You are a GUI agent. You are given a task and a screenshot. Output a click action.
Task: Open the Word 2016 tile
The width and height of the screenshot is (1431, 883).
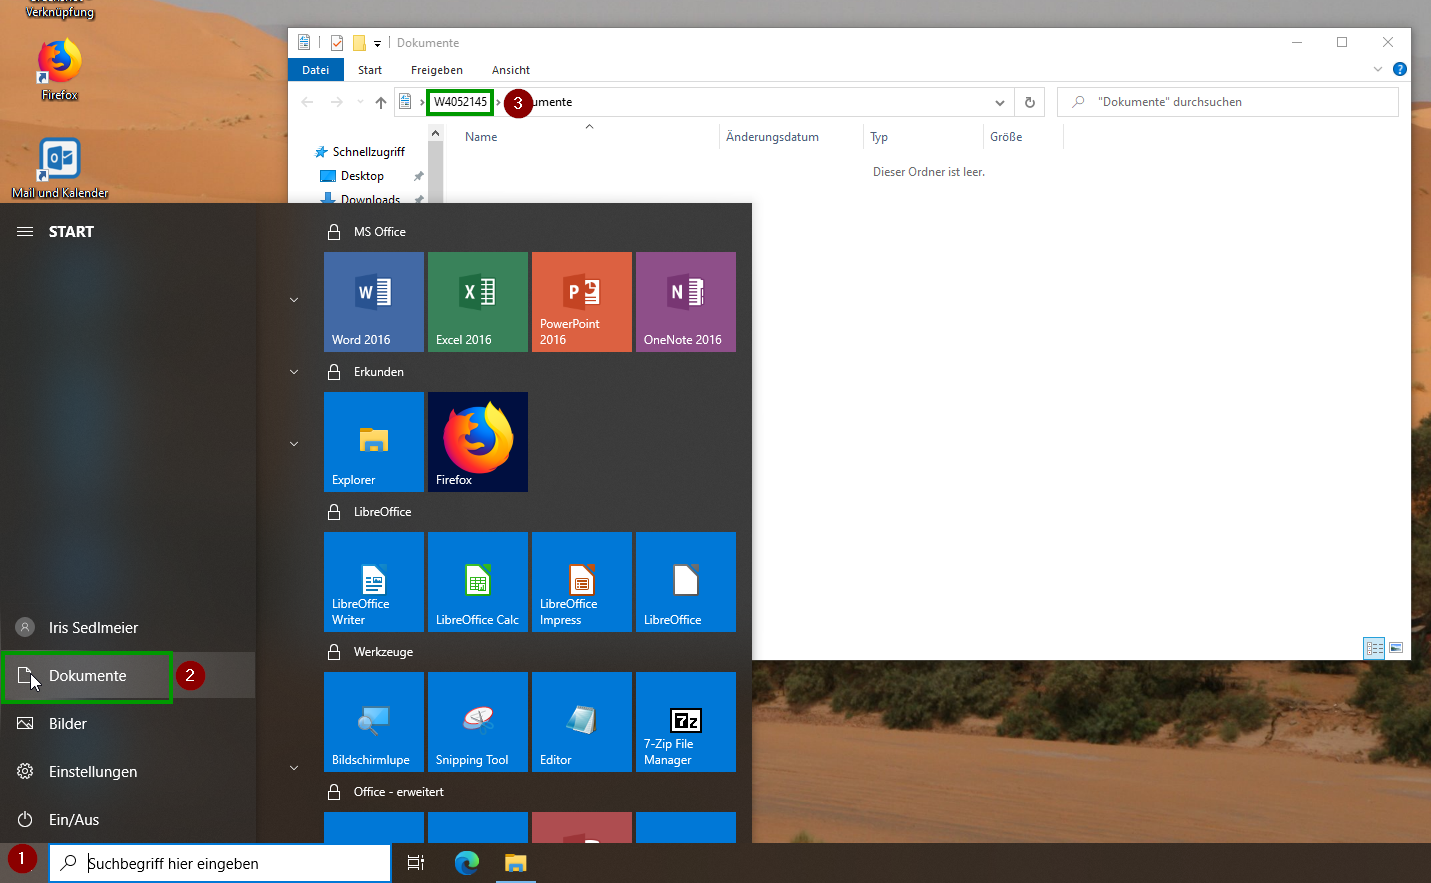[374, 302]
